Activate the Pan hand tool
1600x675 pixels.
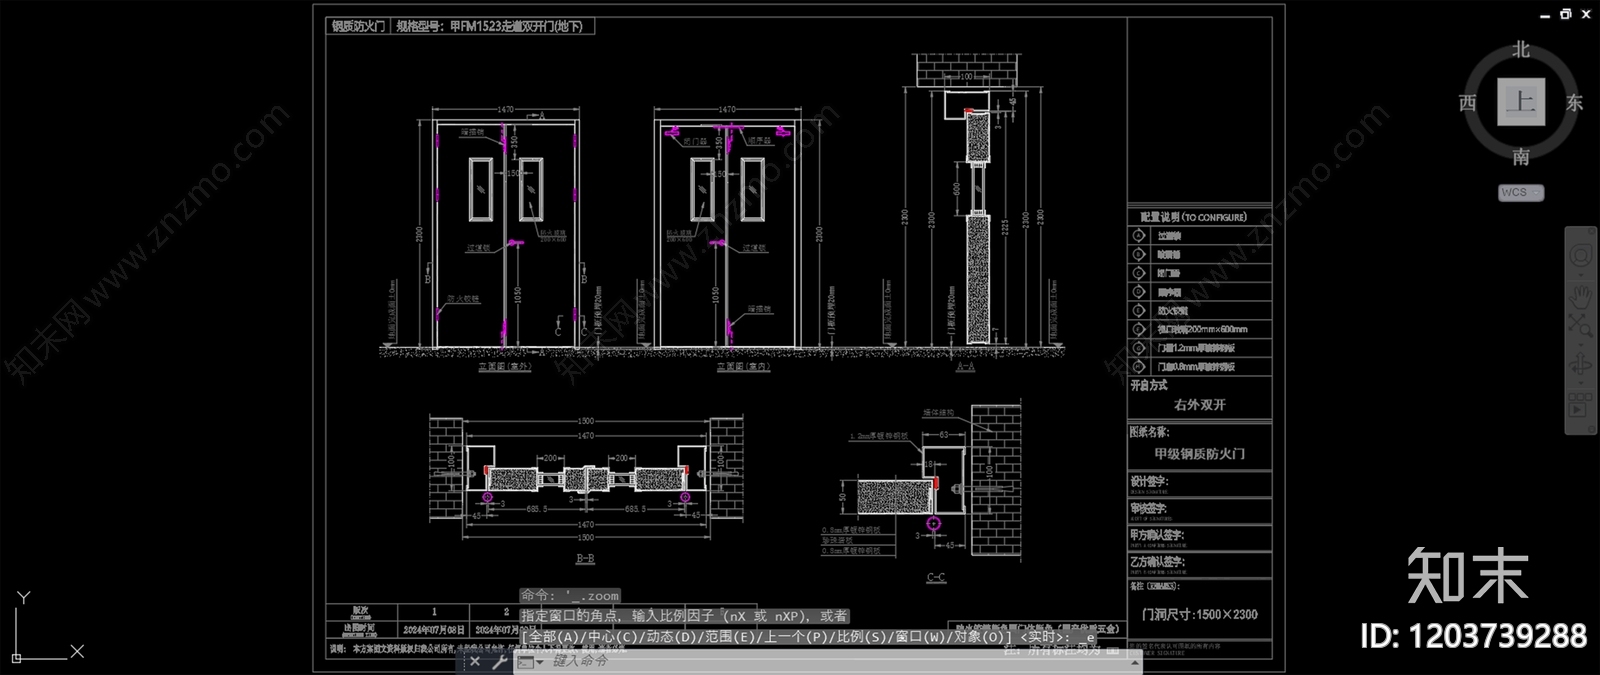[1581, 295]
